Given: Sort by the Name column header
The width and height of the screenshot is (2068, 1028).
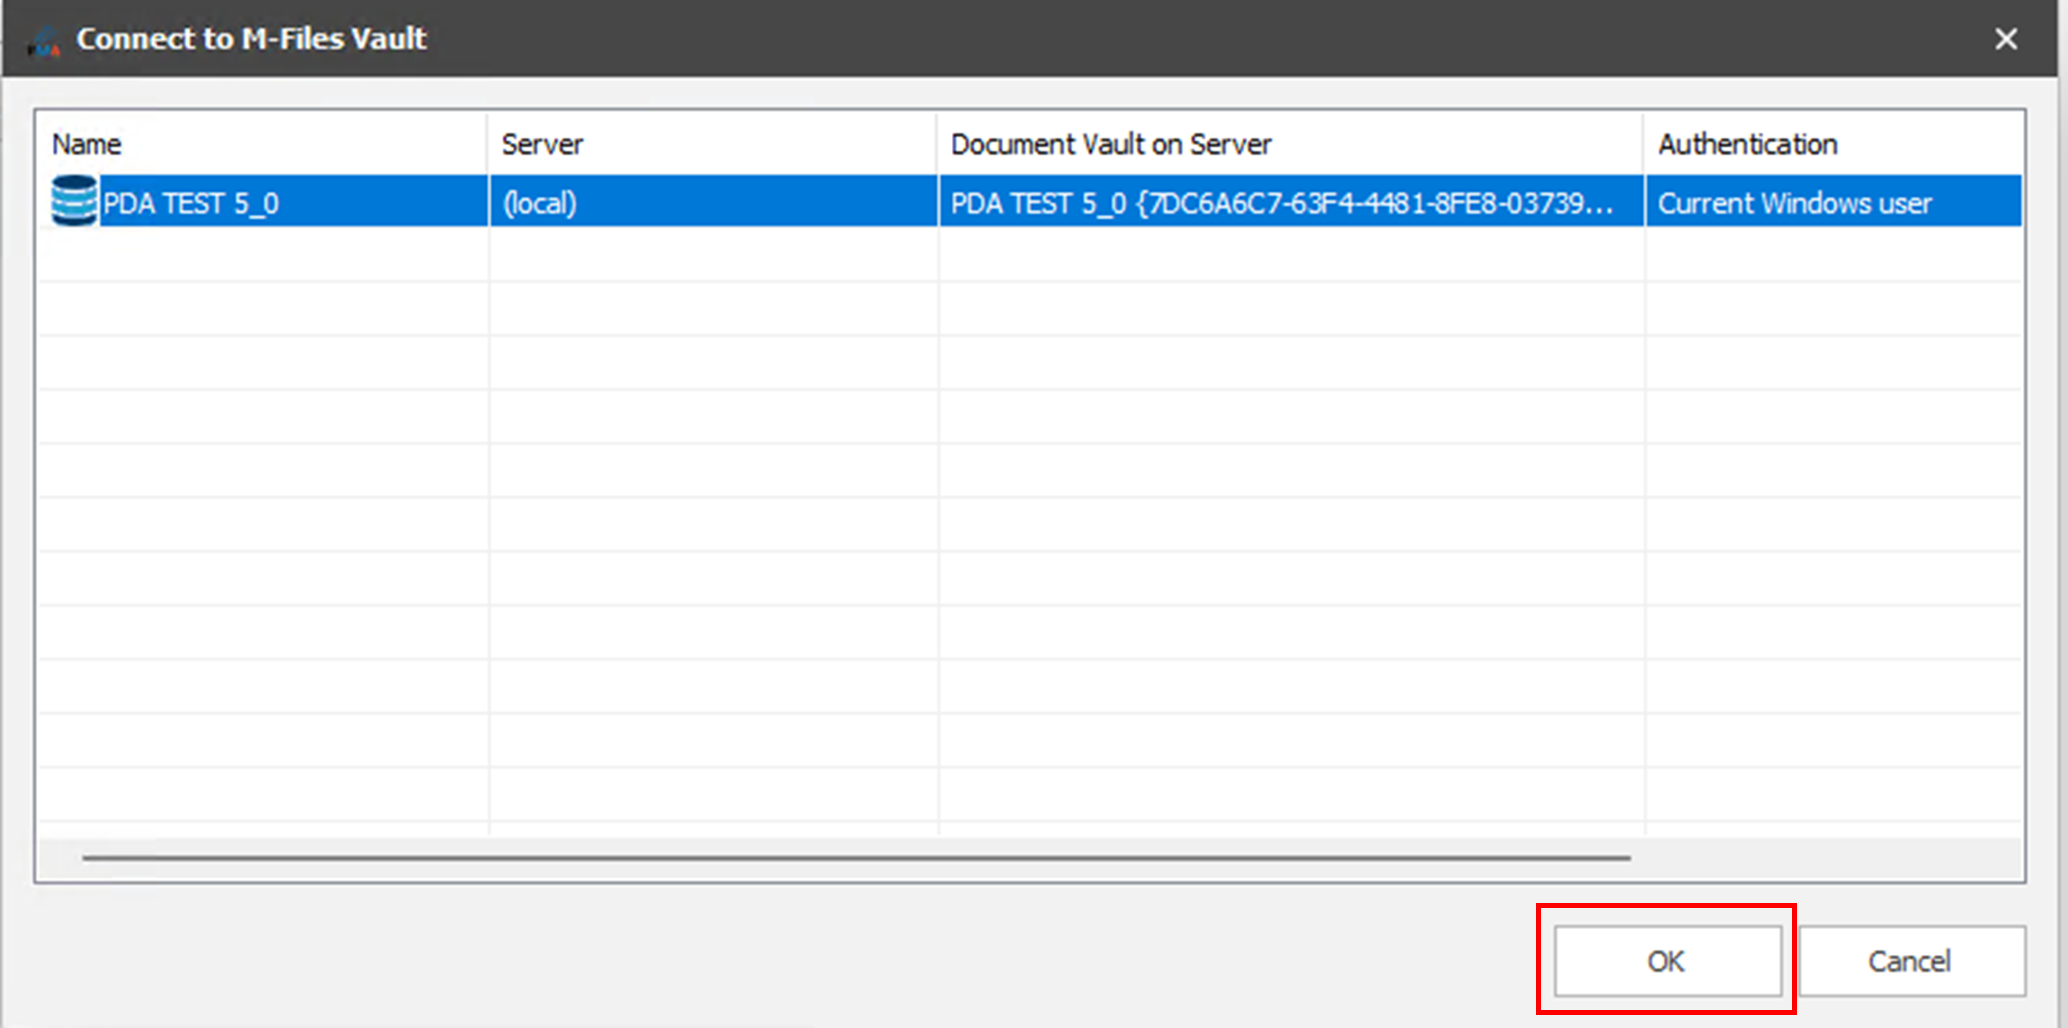Looking at the screenshot, I should (87, 145).
